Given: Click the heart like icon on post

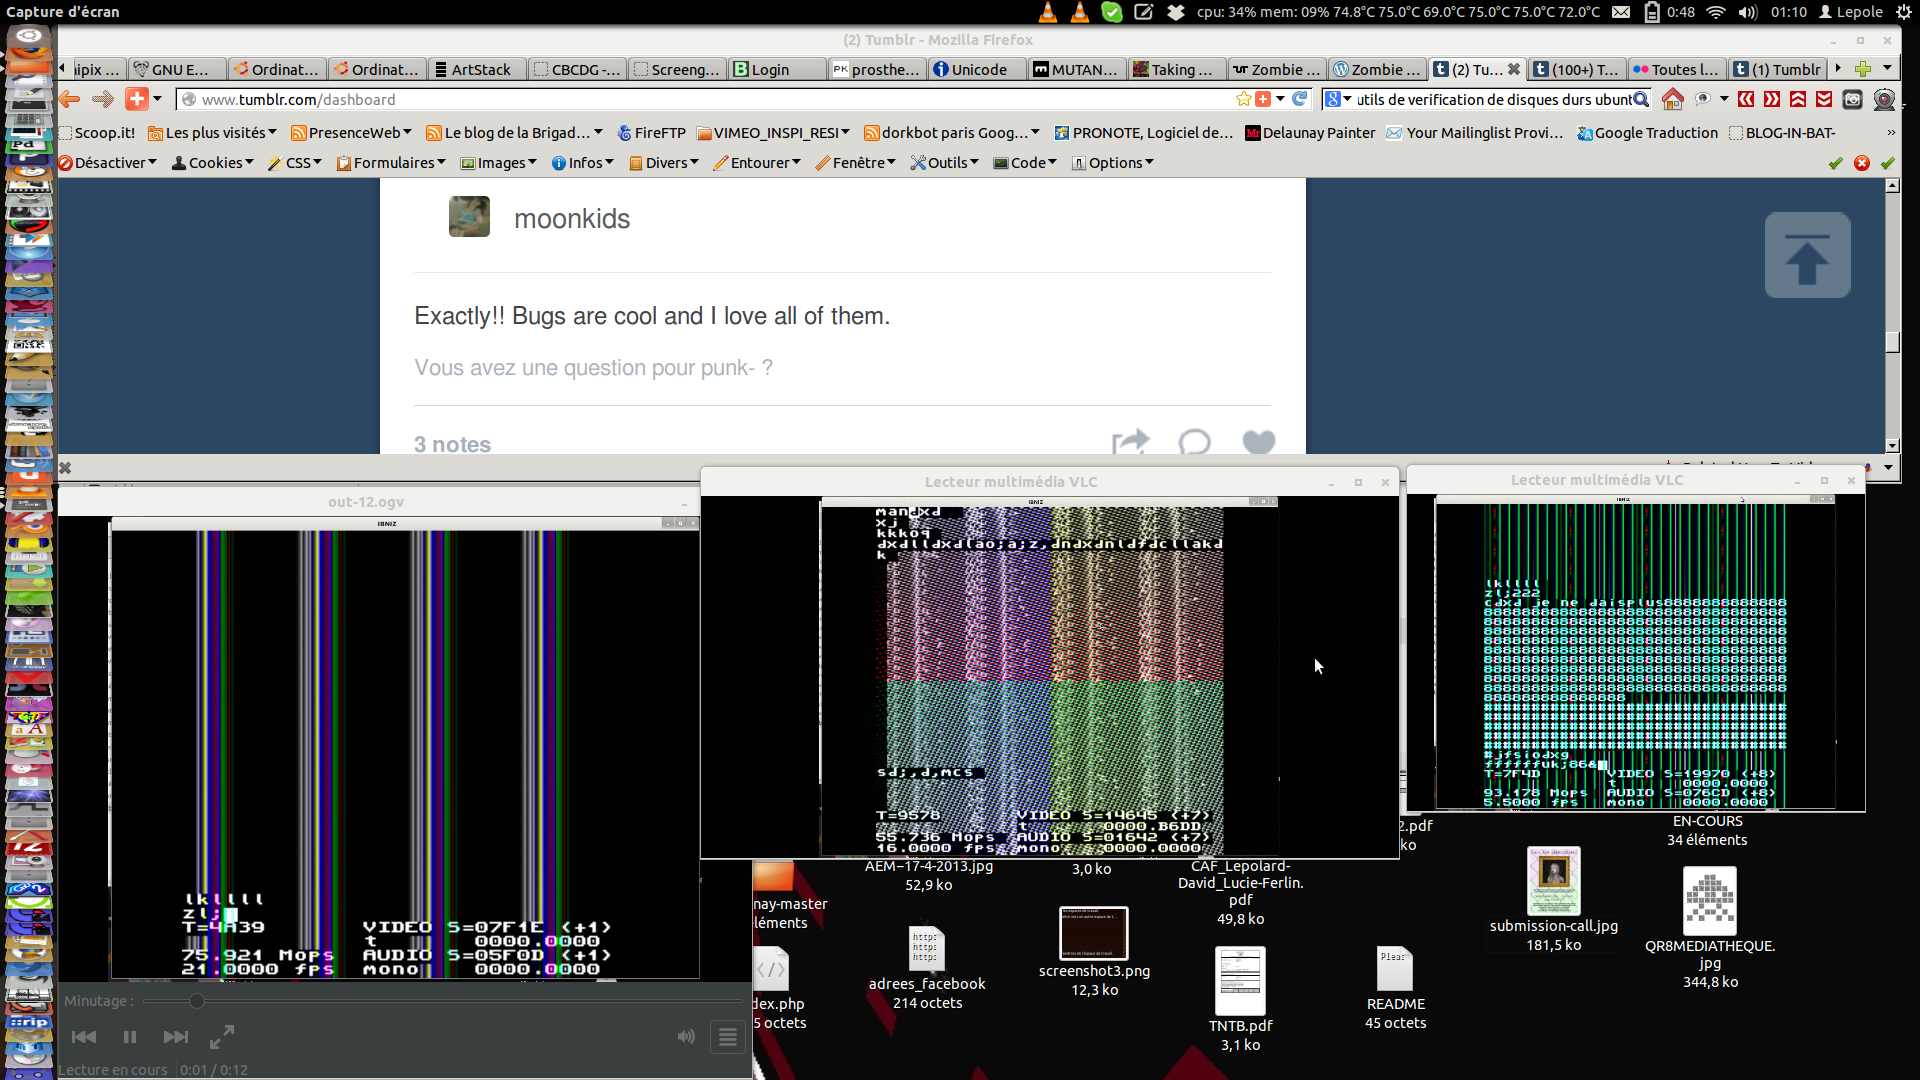Looking at the screenshot, I should 1258,442.
